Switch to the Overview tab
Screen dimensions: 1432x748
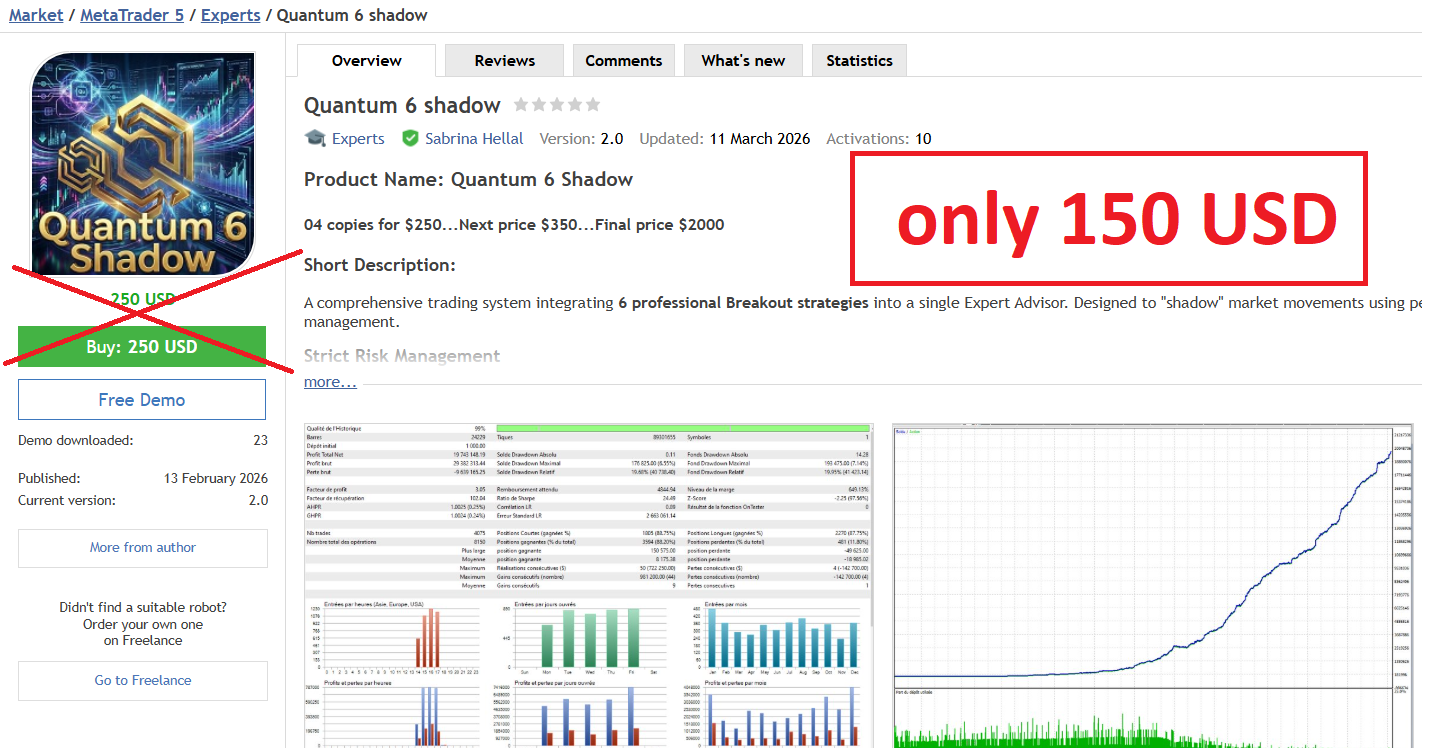pyautogui.click(x=367, y=61)
